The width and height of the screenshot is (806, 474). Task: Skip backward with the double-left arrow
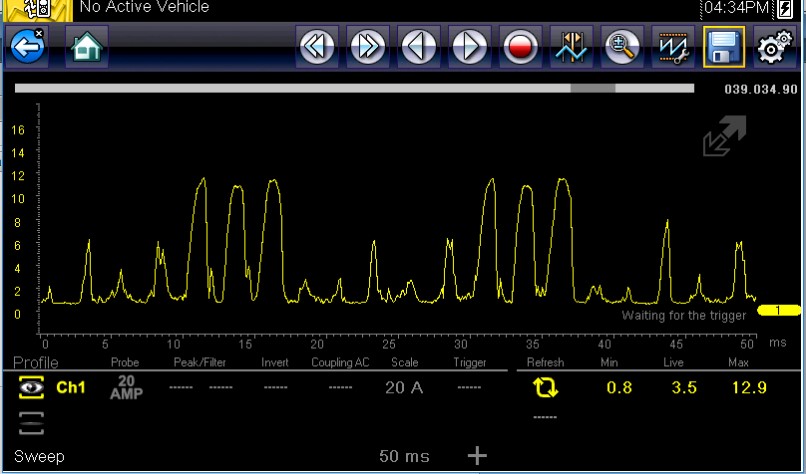(317, 47)
